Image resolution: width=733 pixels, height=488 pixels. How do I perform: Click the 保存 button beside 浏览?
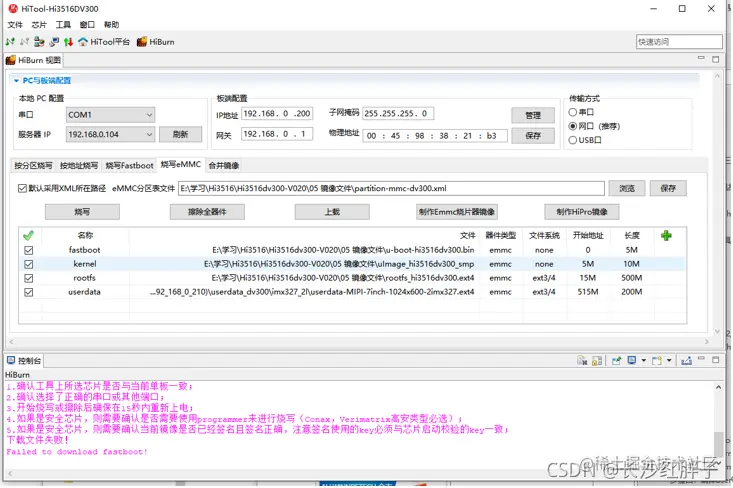pyautogui.click(x=668, y=188)
